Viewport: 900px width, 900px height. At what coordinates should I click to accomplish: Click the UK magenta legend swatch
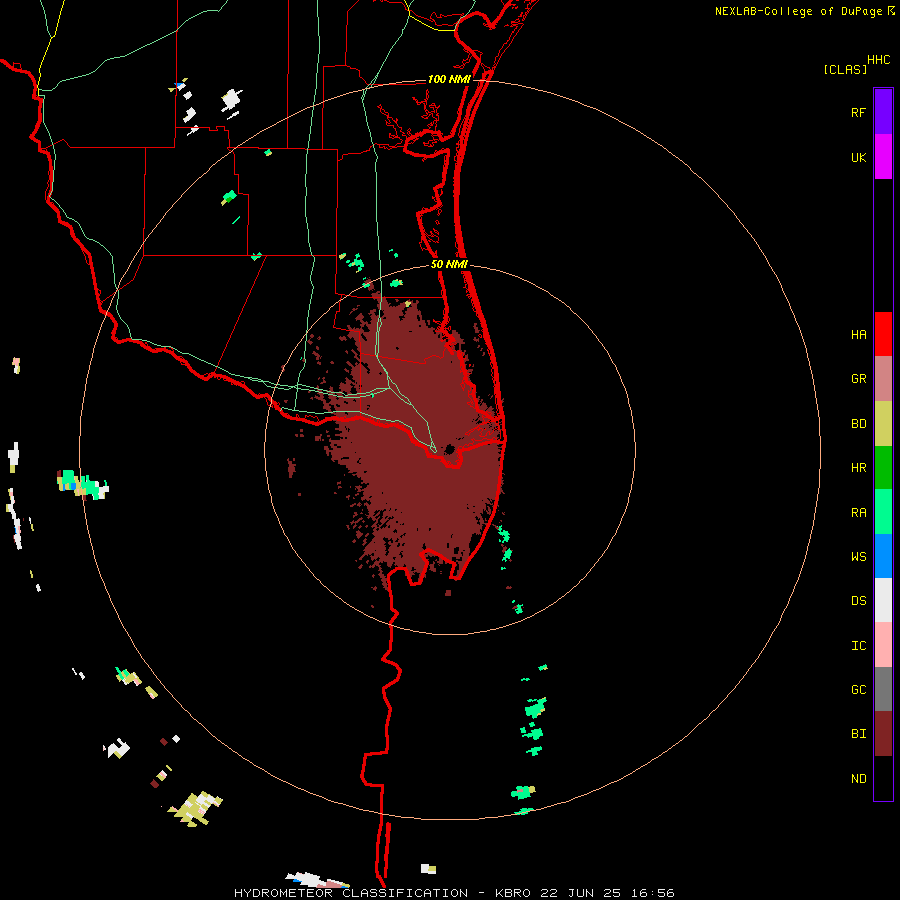pyautogui.click(x=883, y=157)
